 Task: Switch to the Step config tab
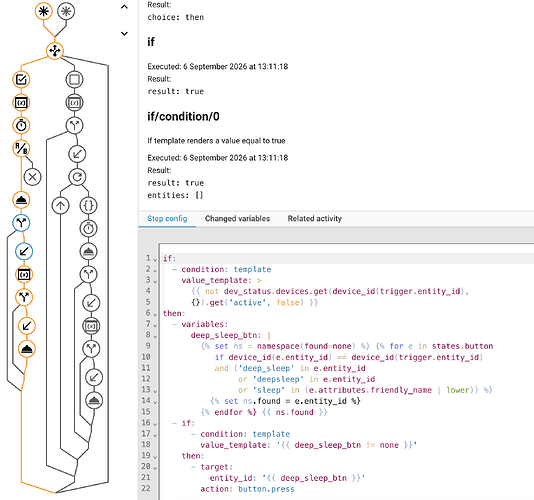(167, 219)
